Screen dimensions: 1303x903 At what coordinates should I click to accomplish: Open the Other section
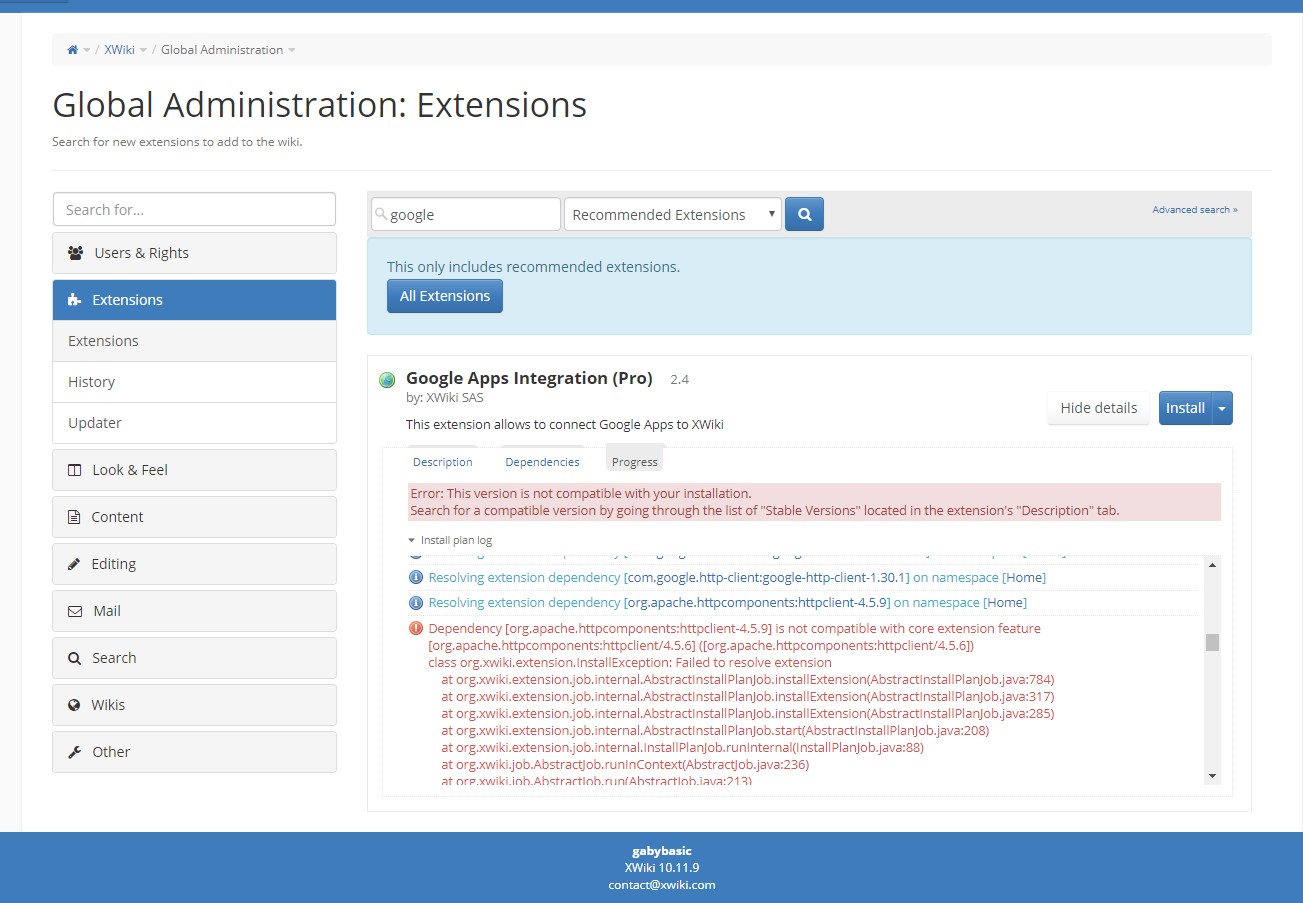tap(194, 752)
